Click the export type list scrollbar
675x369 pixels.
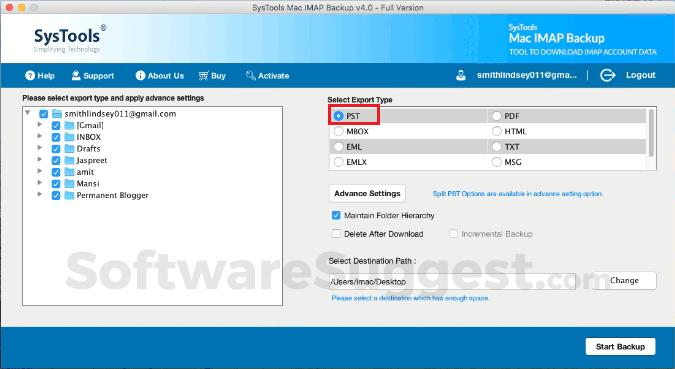[651, 133]
